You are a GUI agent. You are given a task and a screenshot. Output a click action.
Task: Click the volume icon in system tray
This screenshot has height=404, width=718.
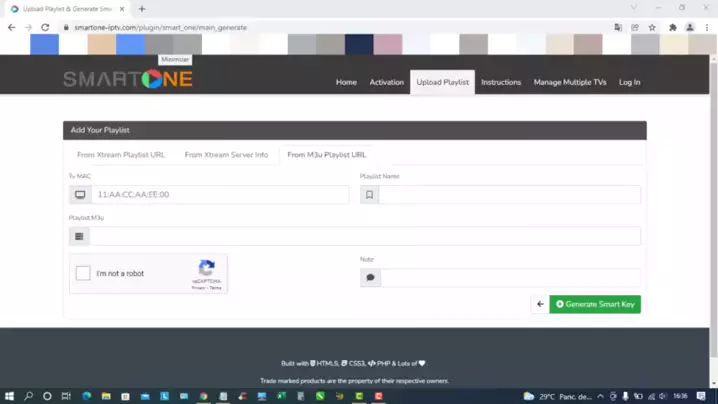(662, 396)
